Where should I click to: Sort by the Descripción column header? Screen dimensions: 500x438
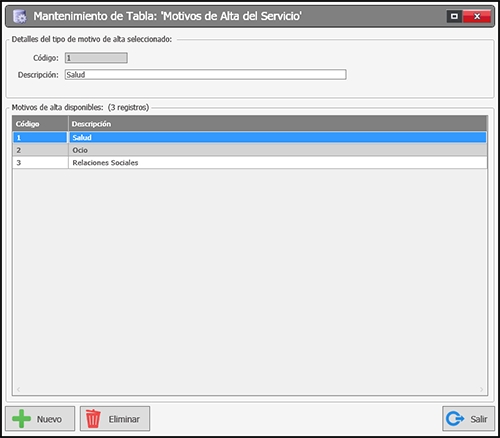pos(278,124)
